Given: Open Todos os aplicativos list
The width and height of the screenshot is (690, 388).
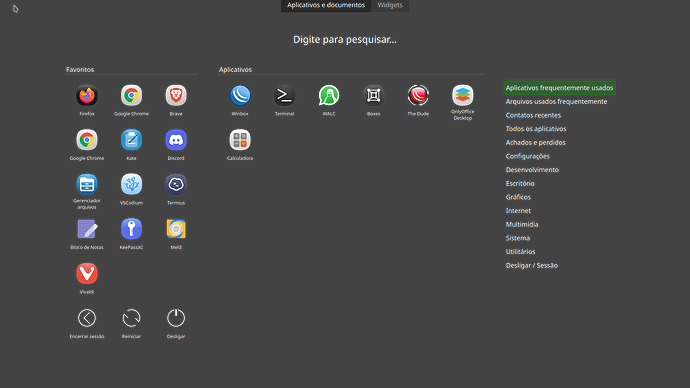Looking at the screenshot, I should (536, 129).
